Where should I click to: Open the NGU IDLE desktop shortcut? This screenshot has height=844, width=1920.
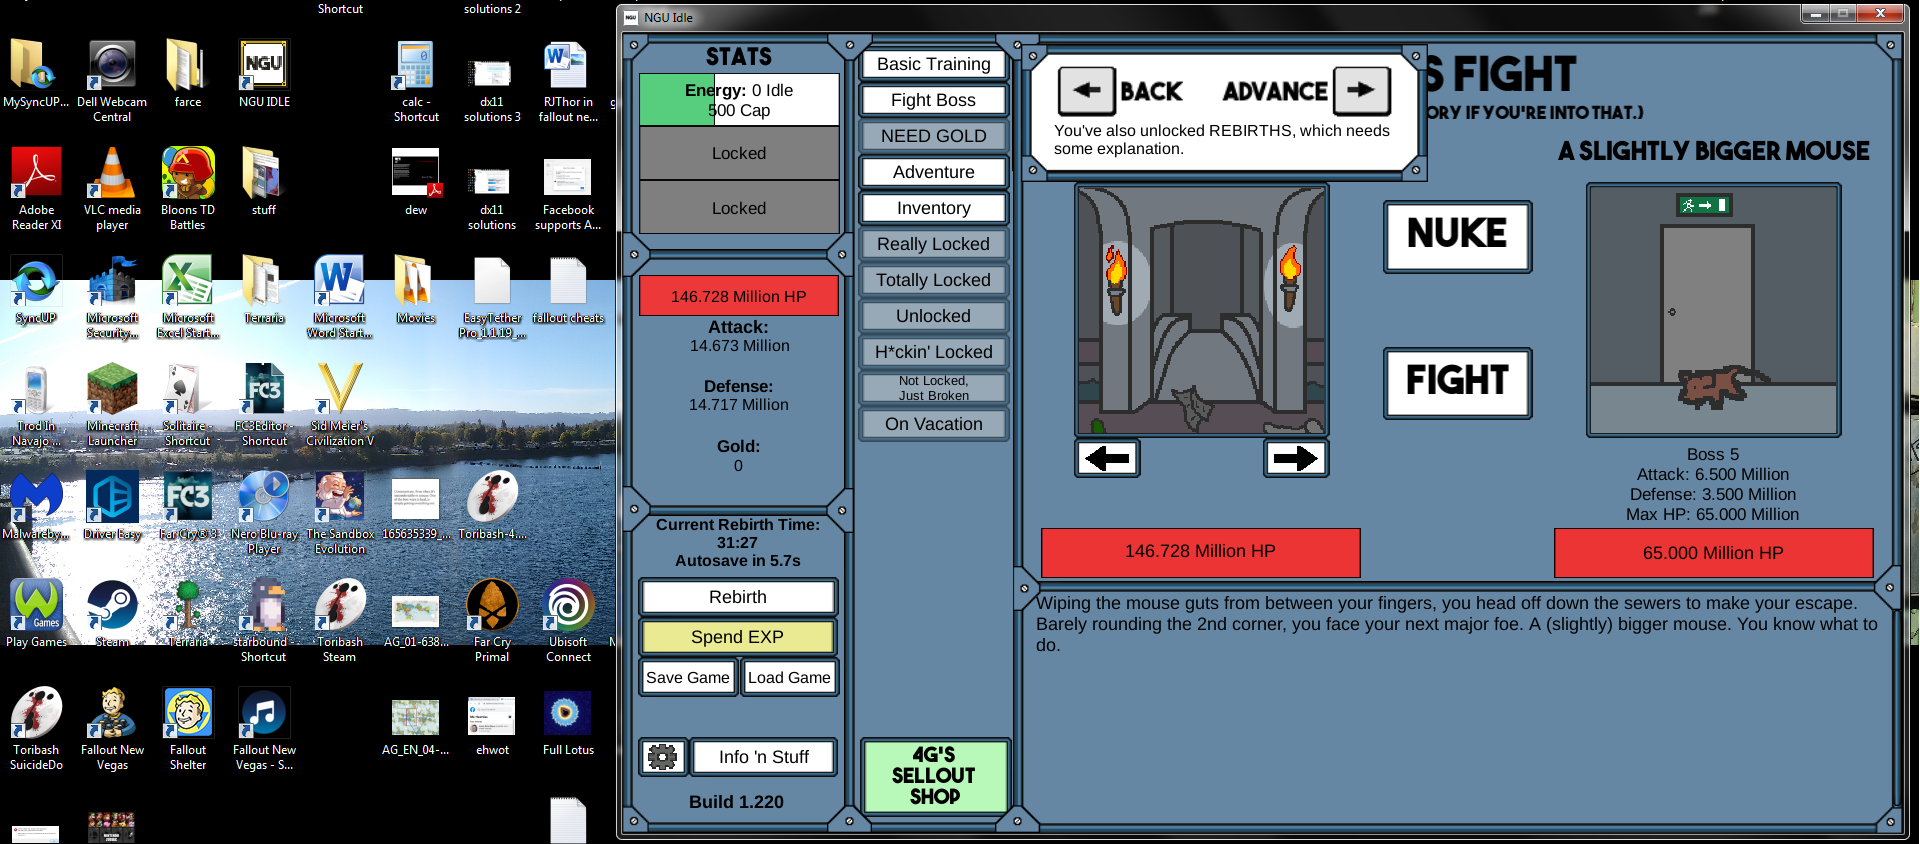point(264,74)
